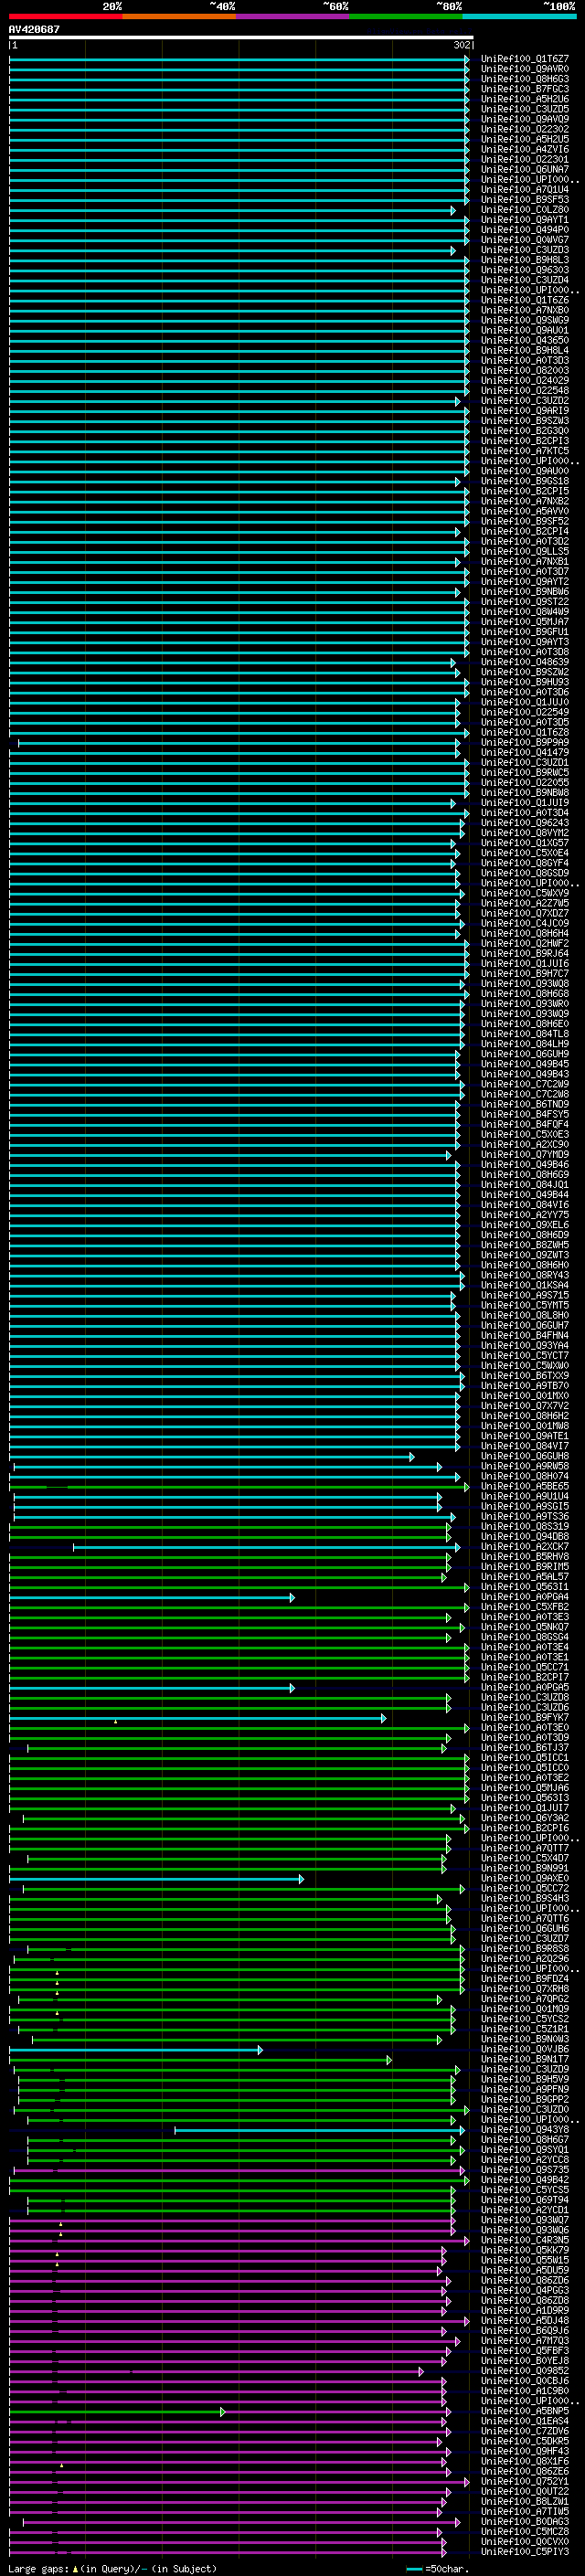Select hit UniRef100_A7QTT7
Screen dimensions: 585x2576
[525, 1848]
